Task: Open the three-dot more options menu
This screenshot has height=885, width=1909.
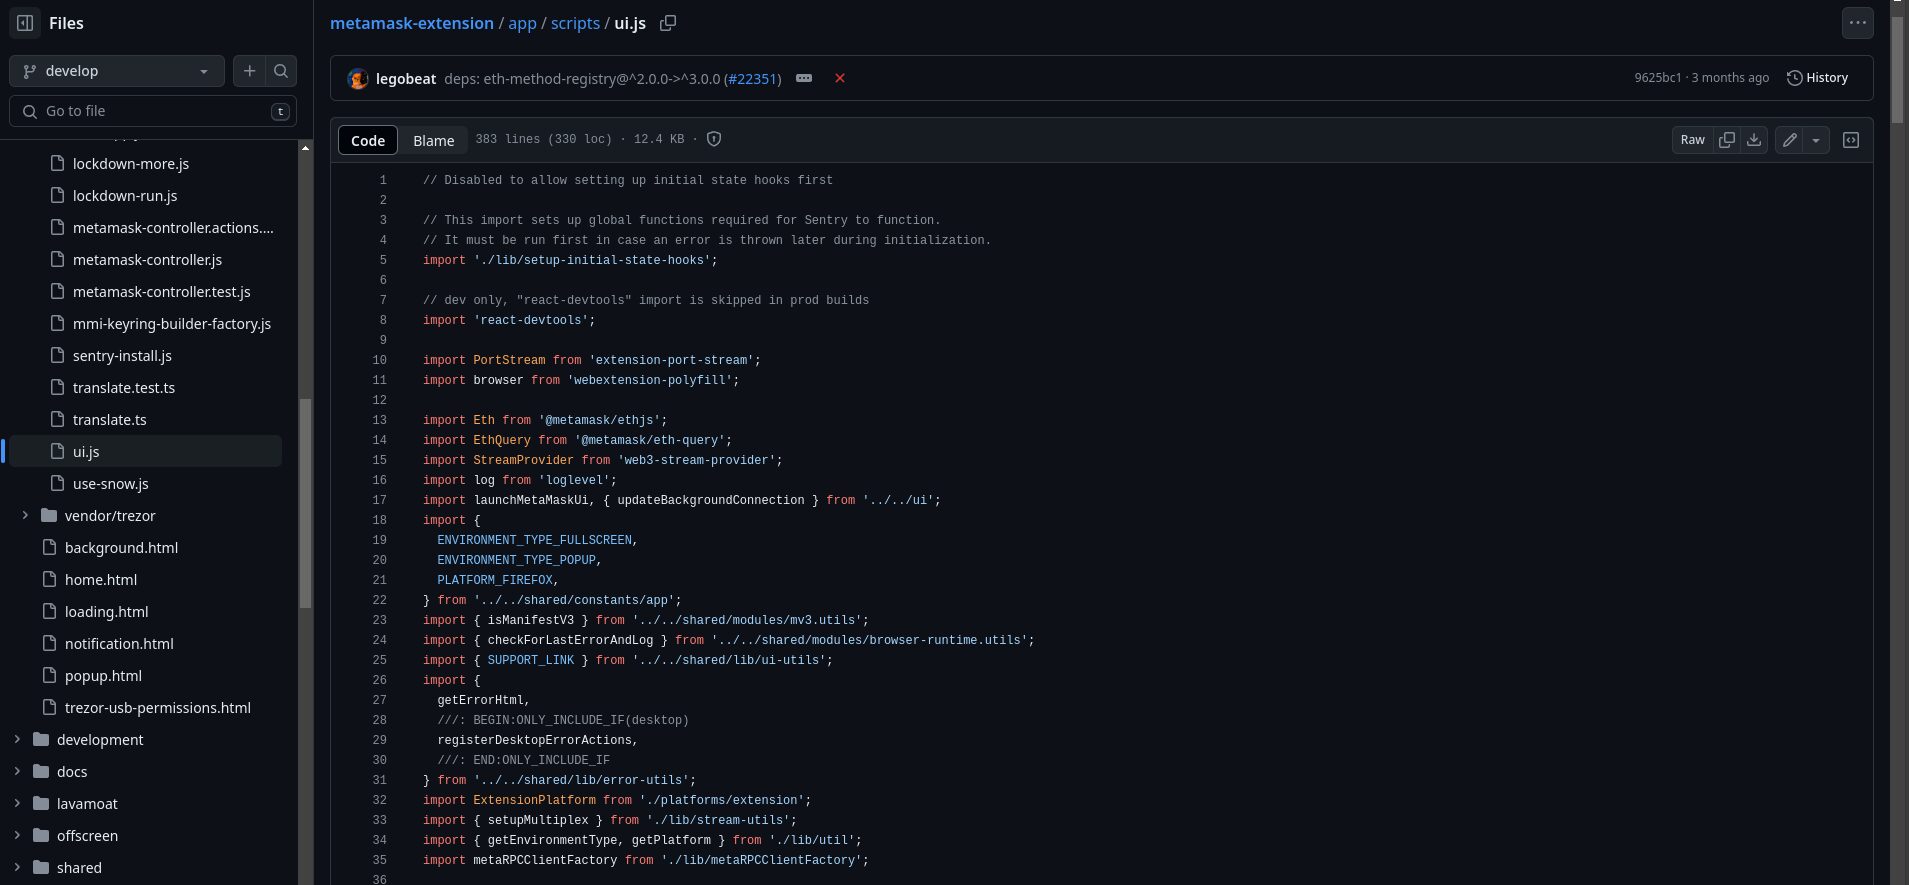Action: pyautogui.click(x=1858, y=23)
